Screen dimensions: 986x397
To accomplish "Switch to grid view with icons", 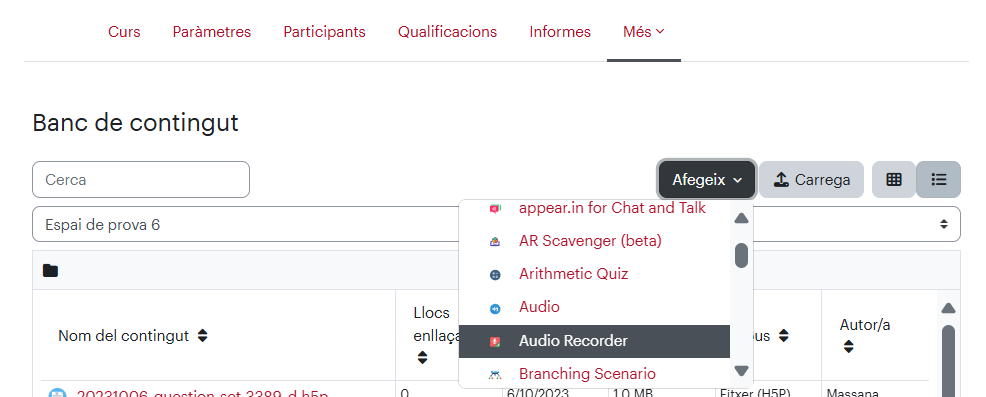I will point(894,179).
